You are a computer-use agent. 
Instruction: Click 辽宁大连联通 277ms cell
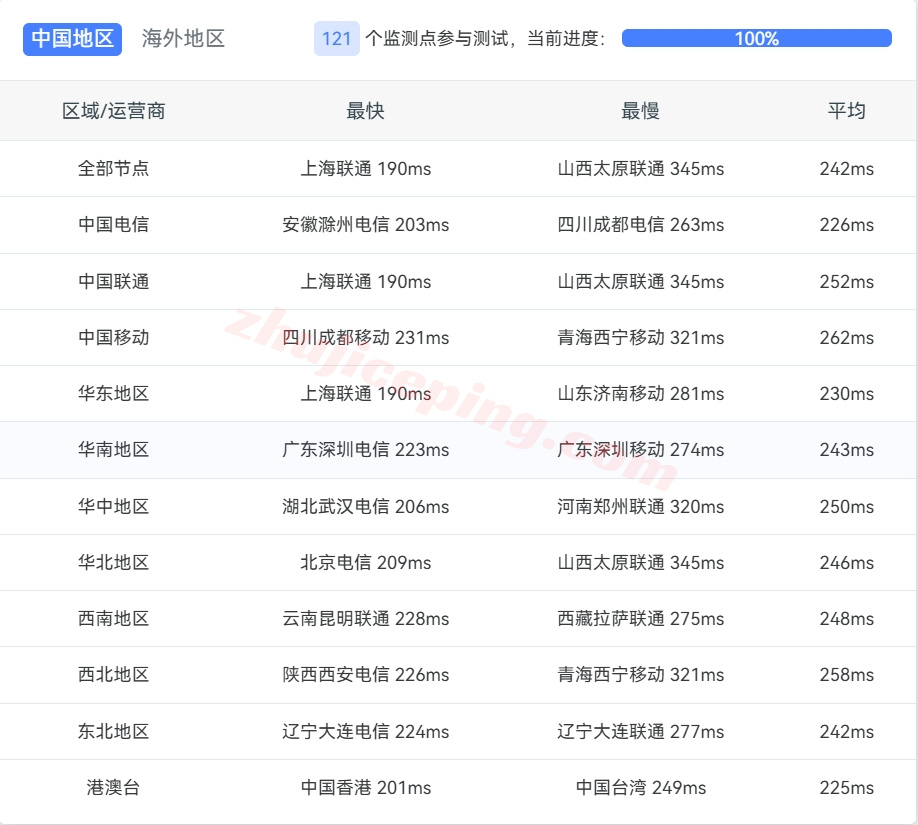(640, 732)
